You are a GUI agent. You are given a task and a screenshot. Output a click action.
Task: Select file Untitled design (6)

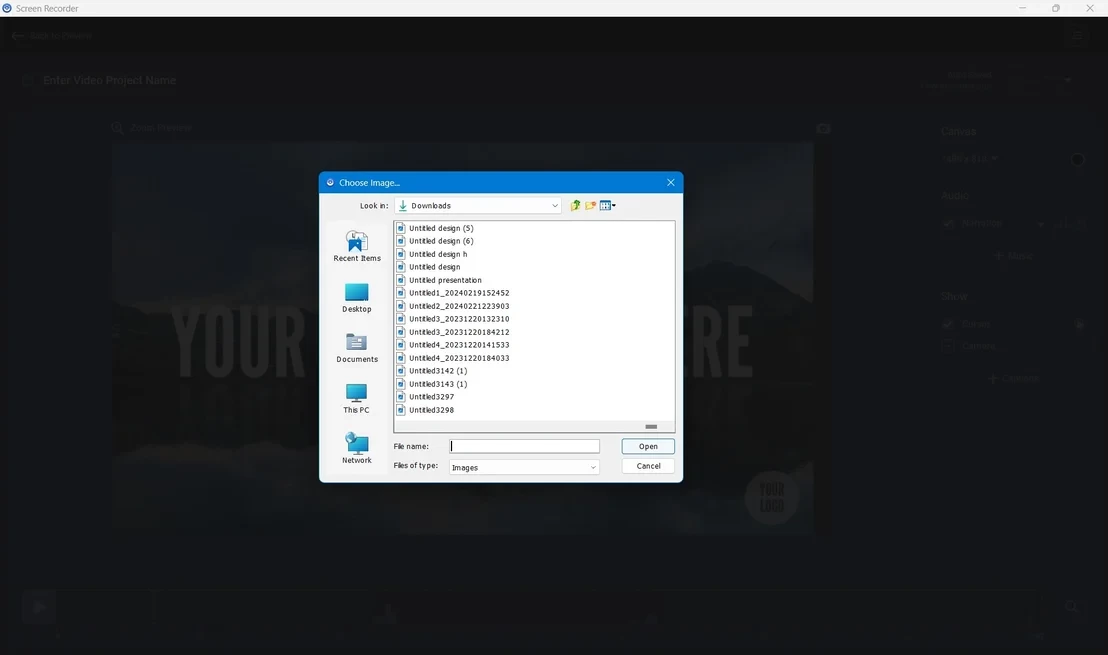(x=441, y=241)
